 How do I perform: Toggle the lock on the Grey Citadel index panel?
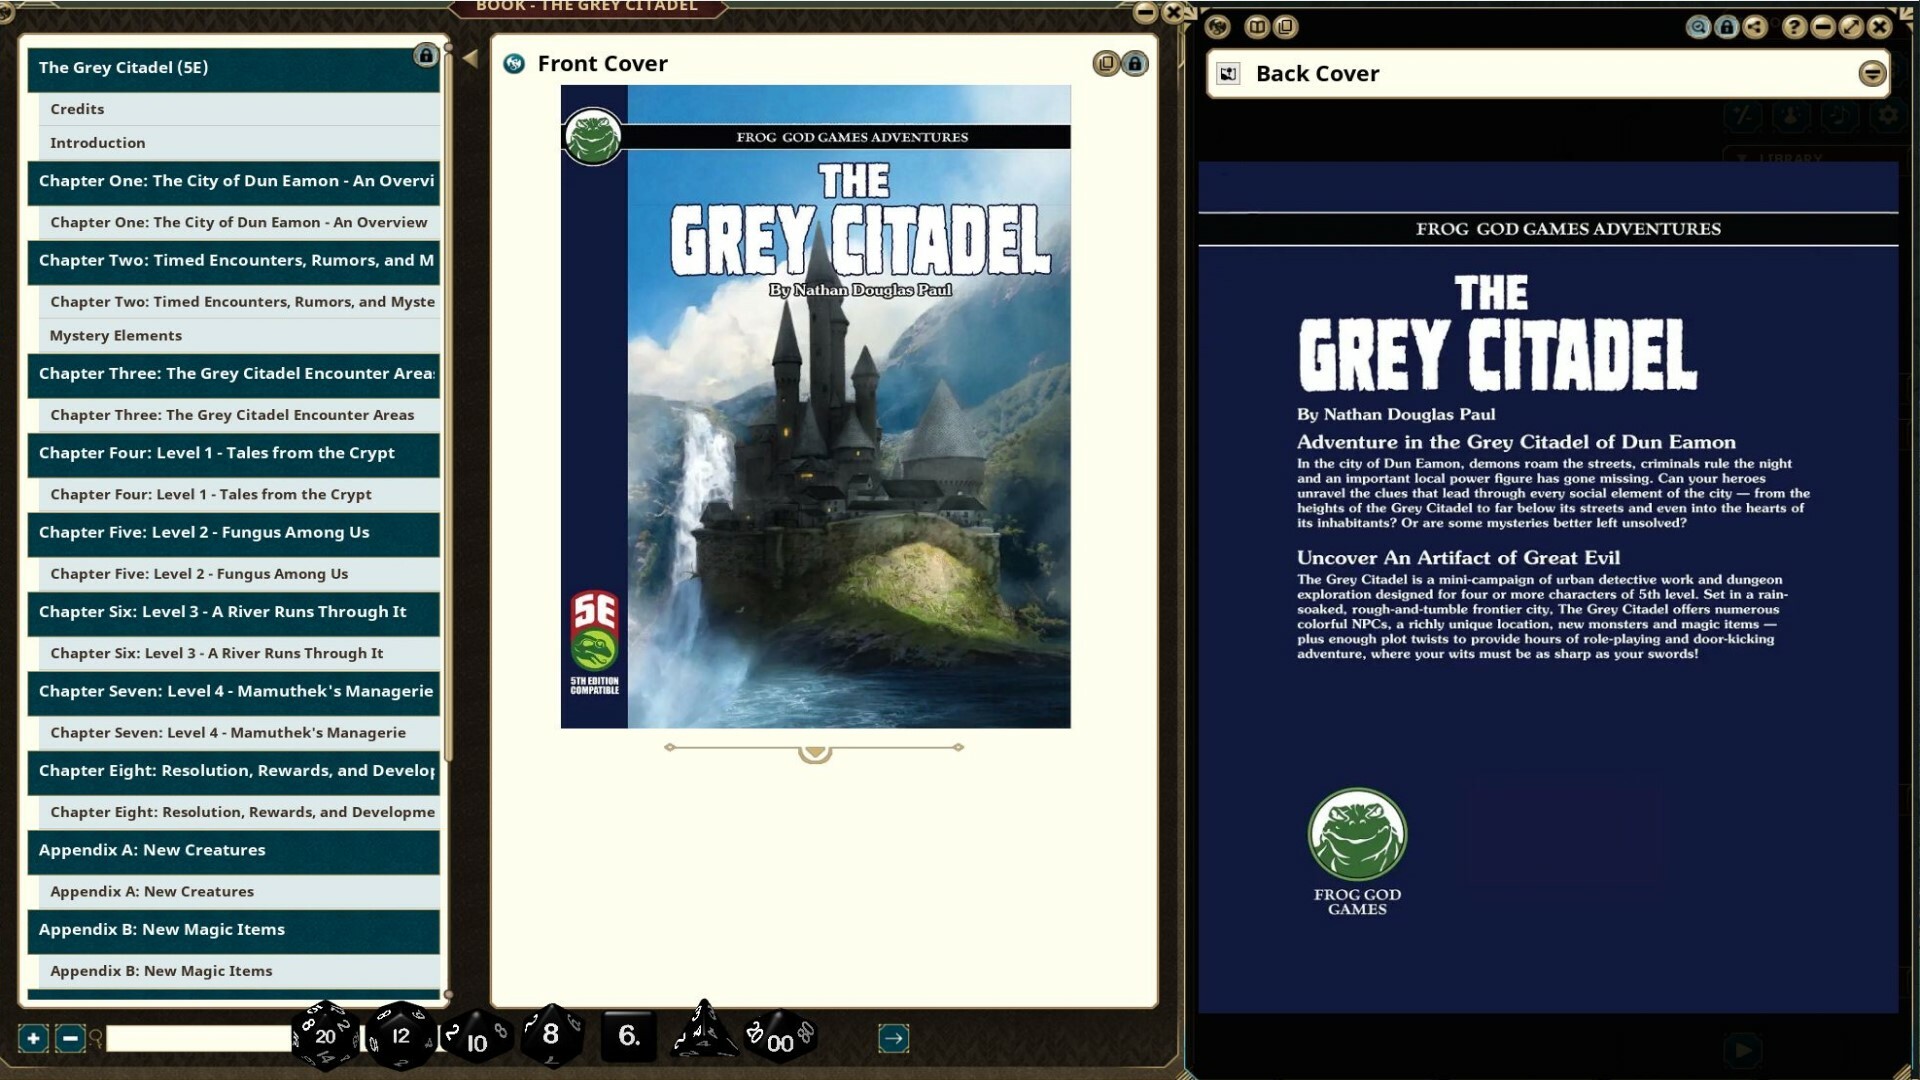pos(427,56)
